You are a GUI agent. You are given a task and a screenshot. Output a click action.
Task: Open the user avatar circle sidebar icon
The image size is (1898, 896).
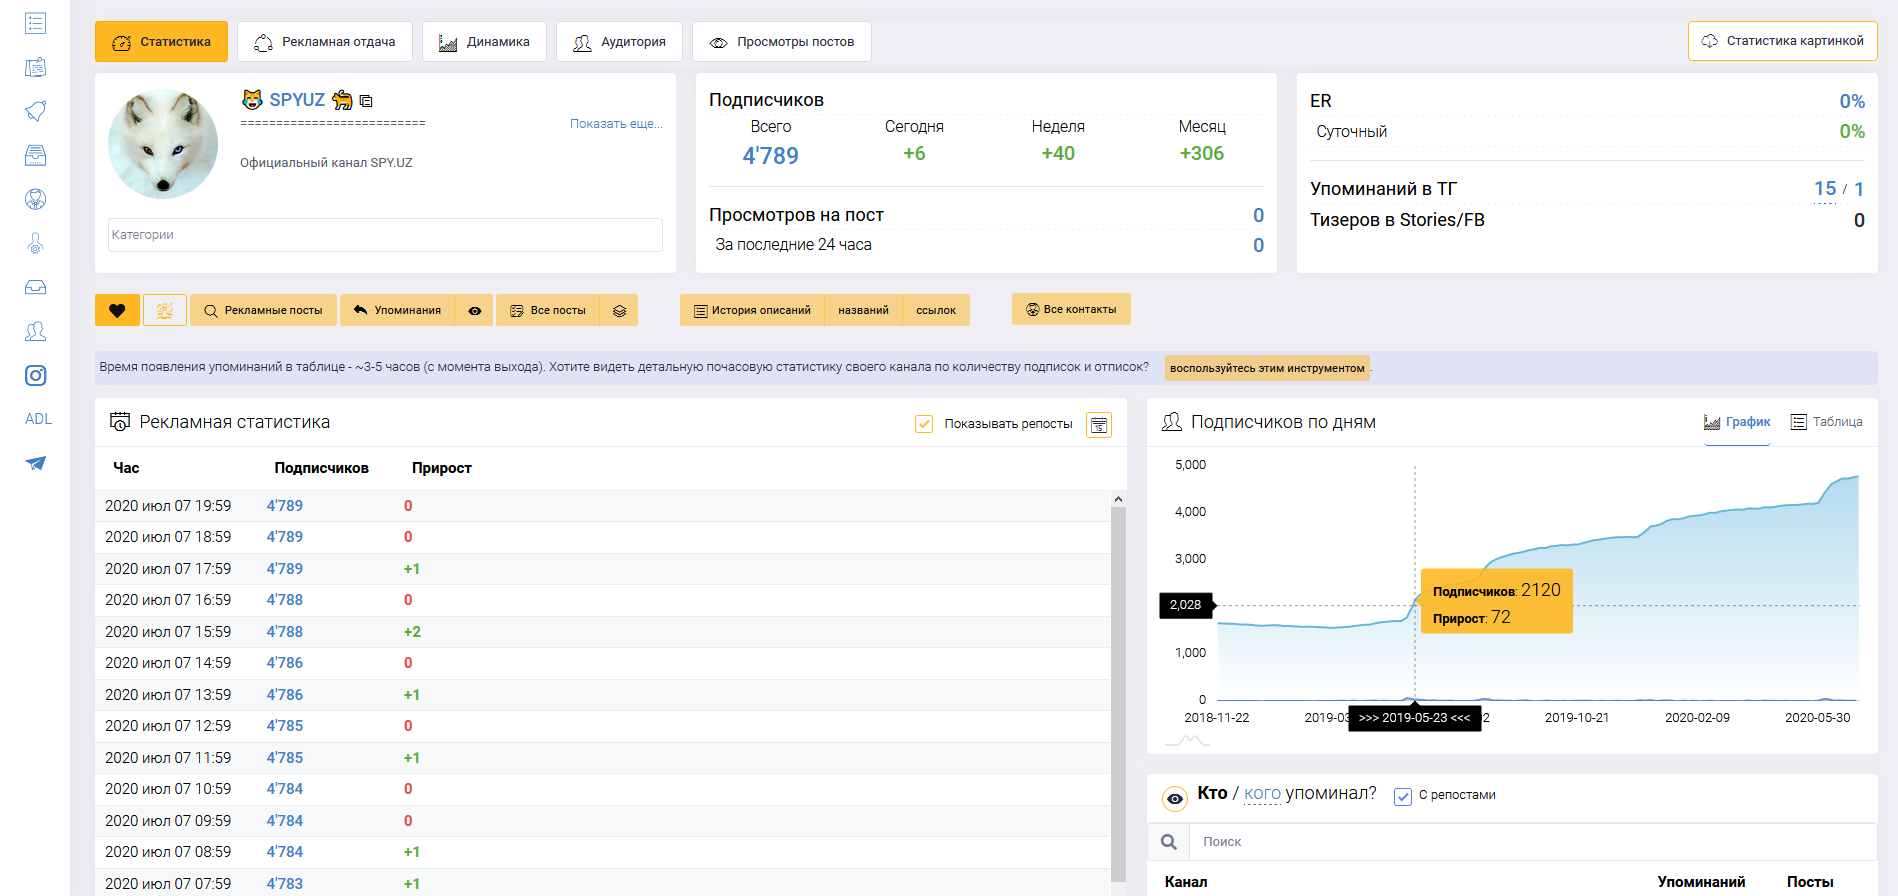point(35,199)
